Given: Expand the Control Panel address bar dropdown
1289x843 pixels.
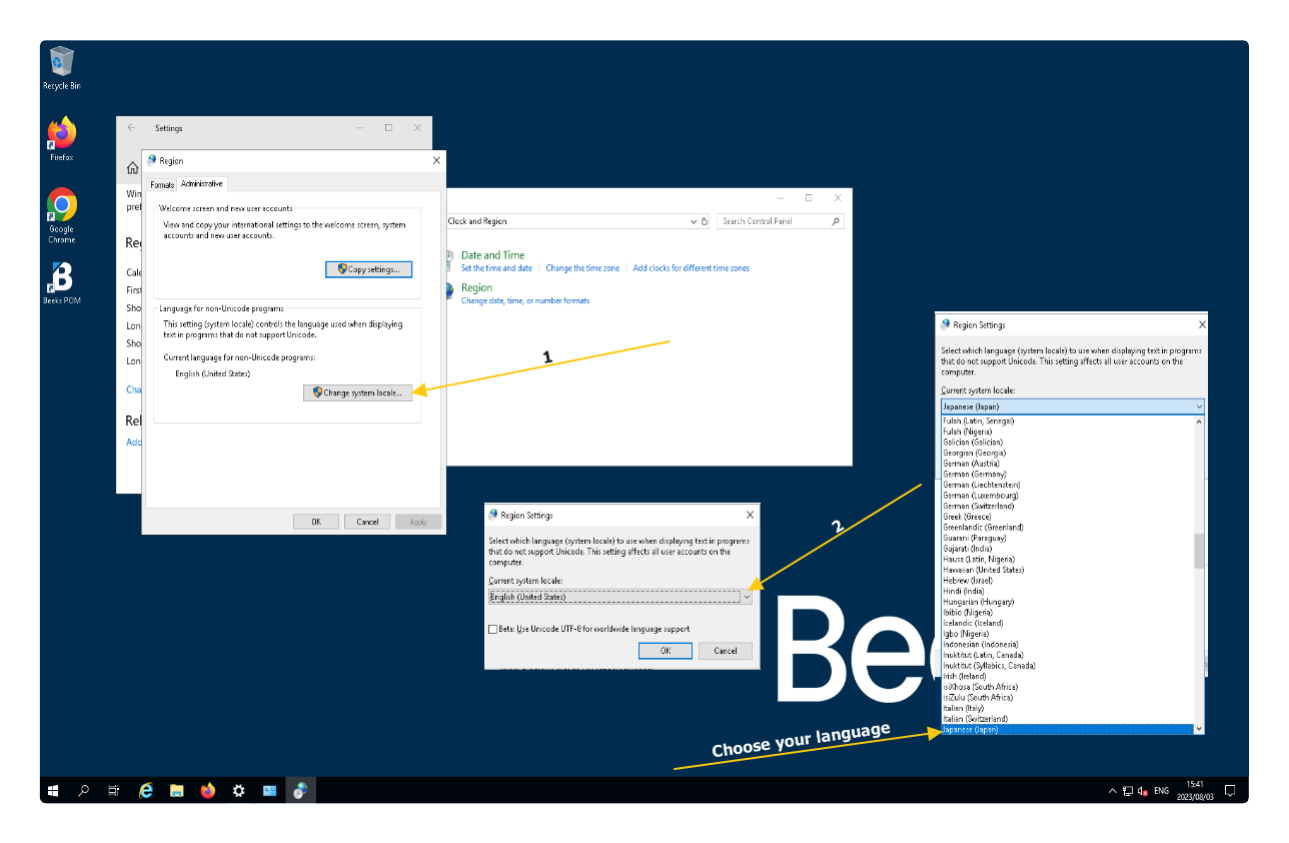Looking at the screenshot, I should (693, 221).
